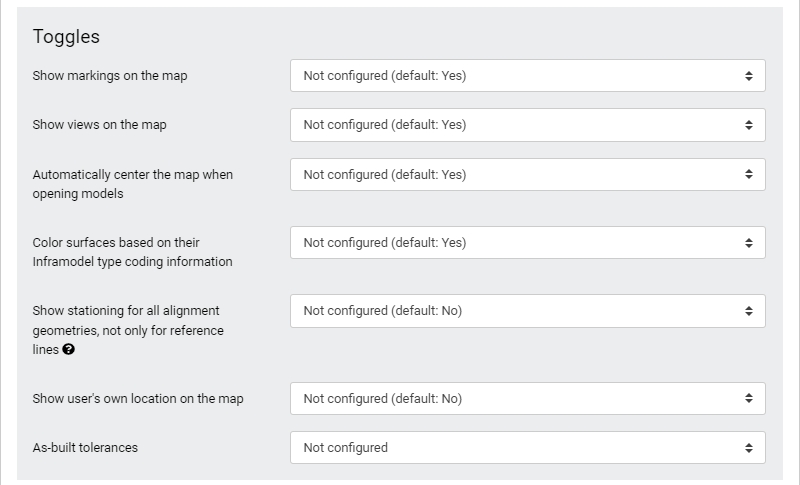Click the 'Show markings on the map' label
Image resolution: width=800 pixels, height=485 pixels.
click(x=110, y=75)
